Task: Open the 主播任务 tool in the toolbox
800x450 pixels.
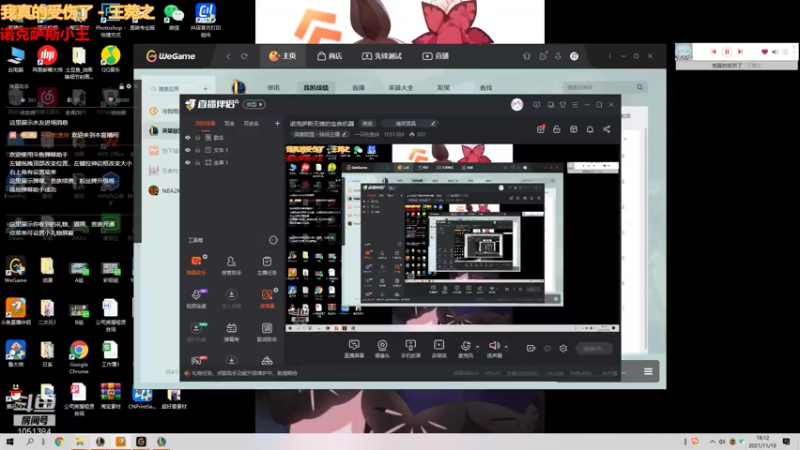Action: 266,265
